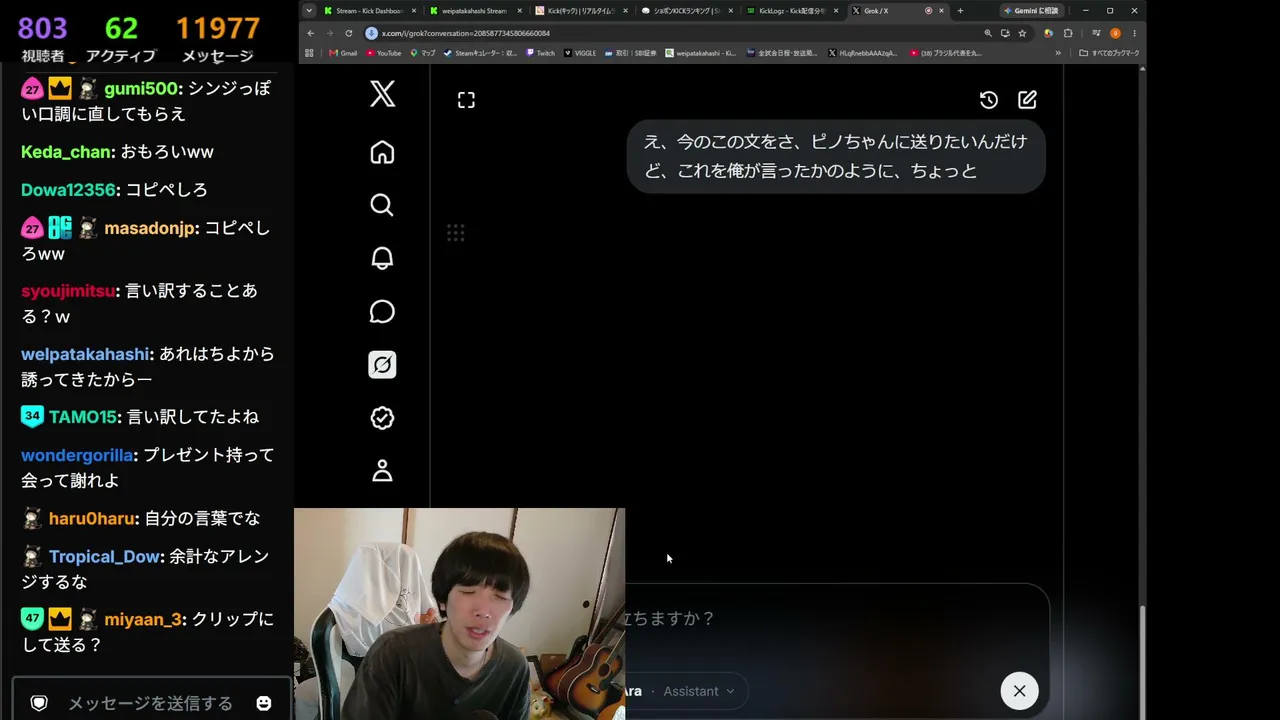Go to X Home via house icon
1280x720 pixels.
coord(382,152)
